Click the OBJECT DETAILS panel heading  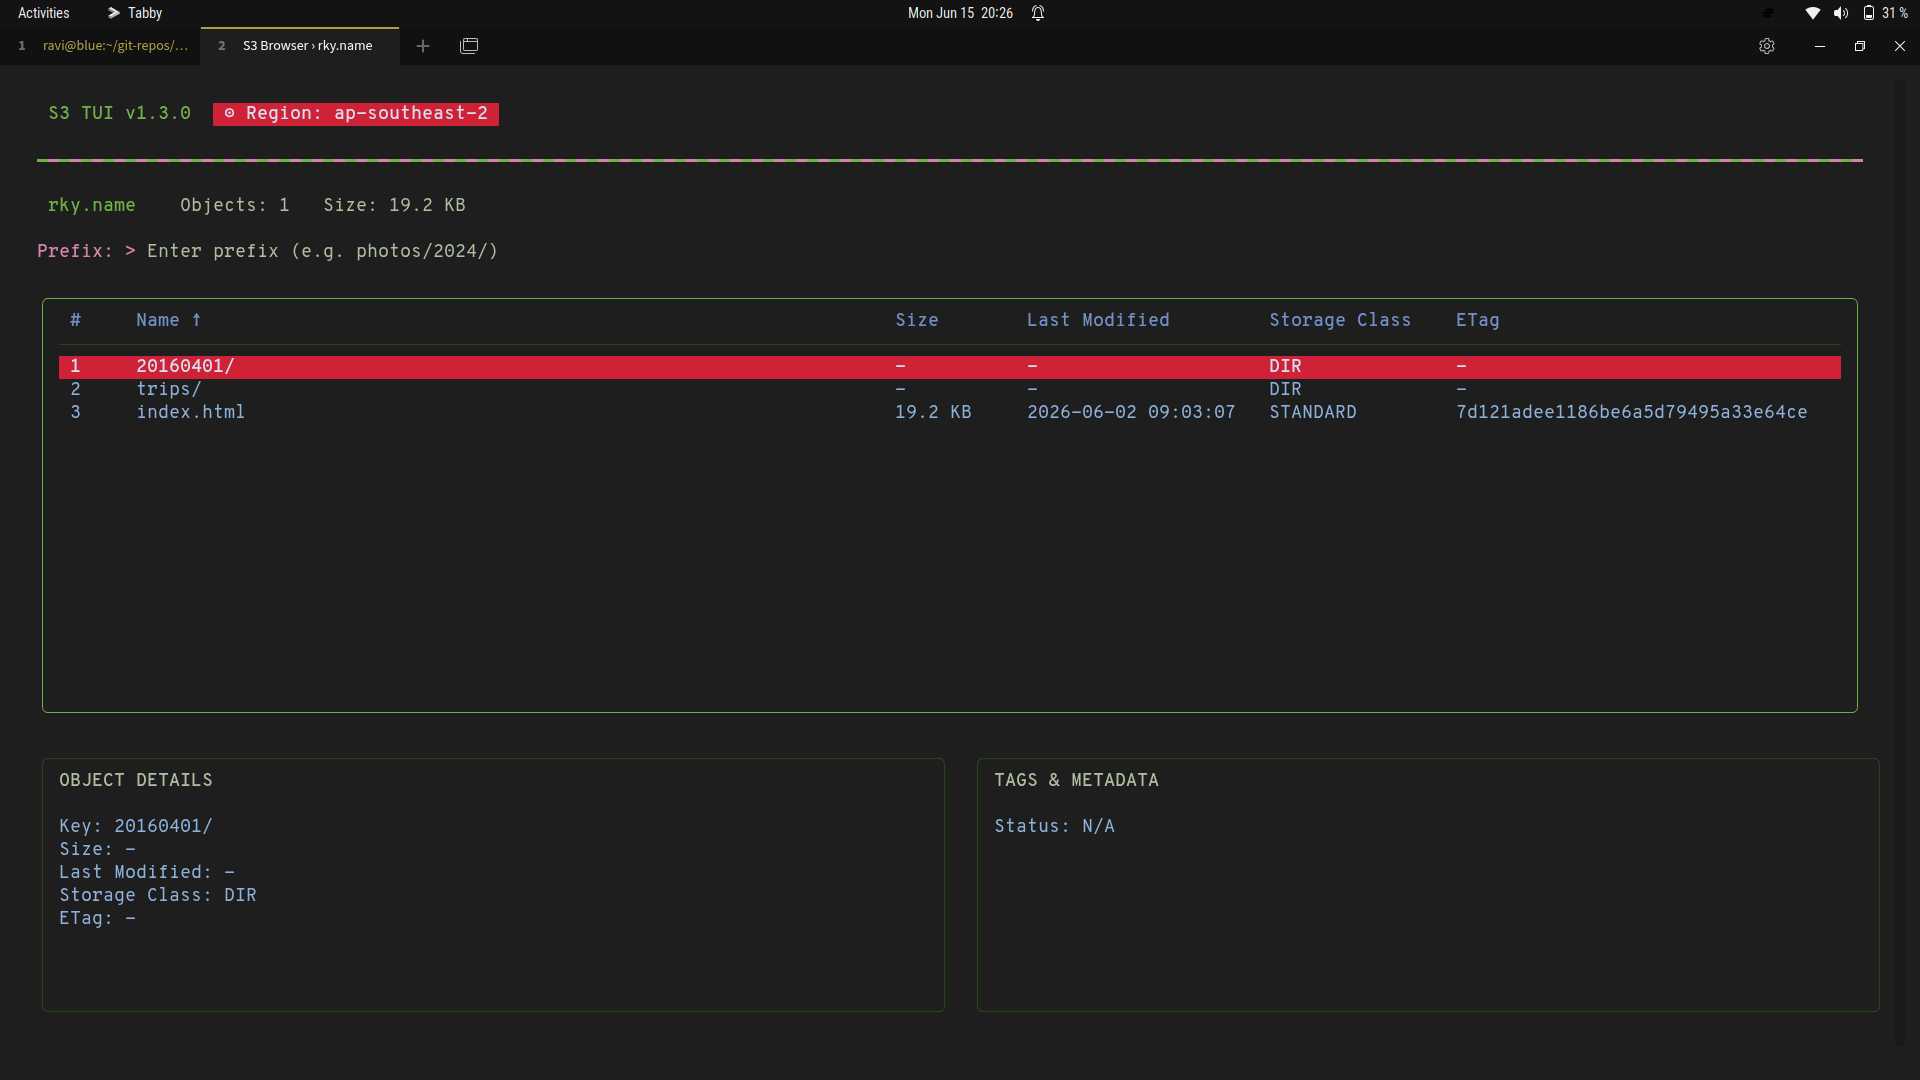pyautogui.click(x=136, y=780)
